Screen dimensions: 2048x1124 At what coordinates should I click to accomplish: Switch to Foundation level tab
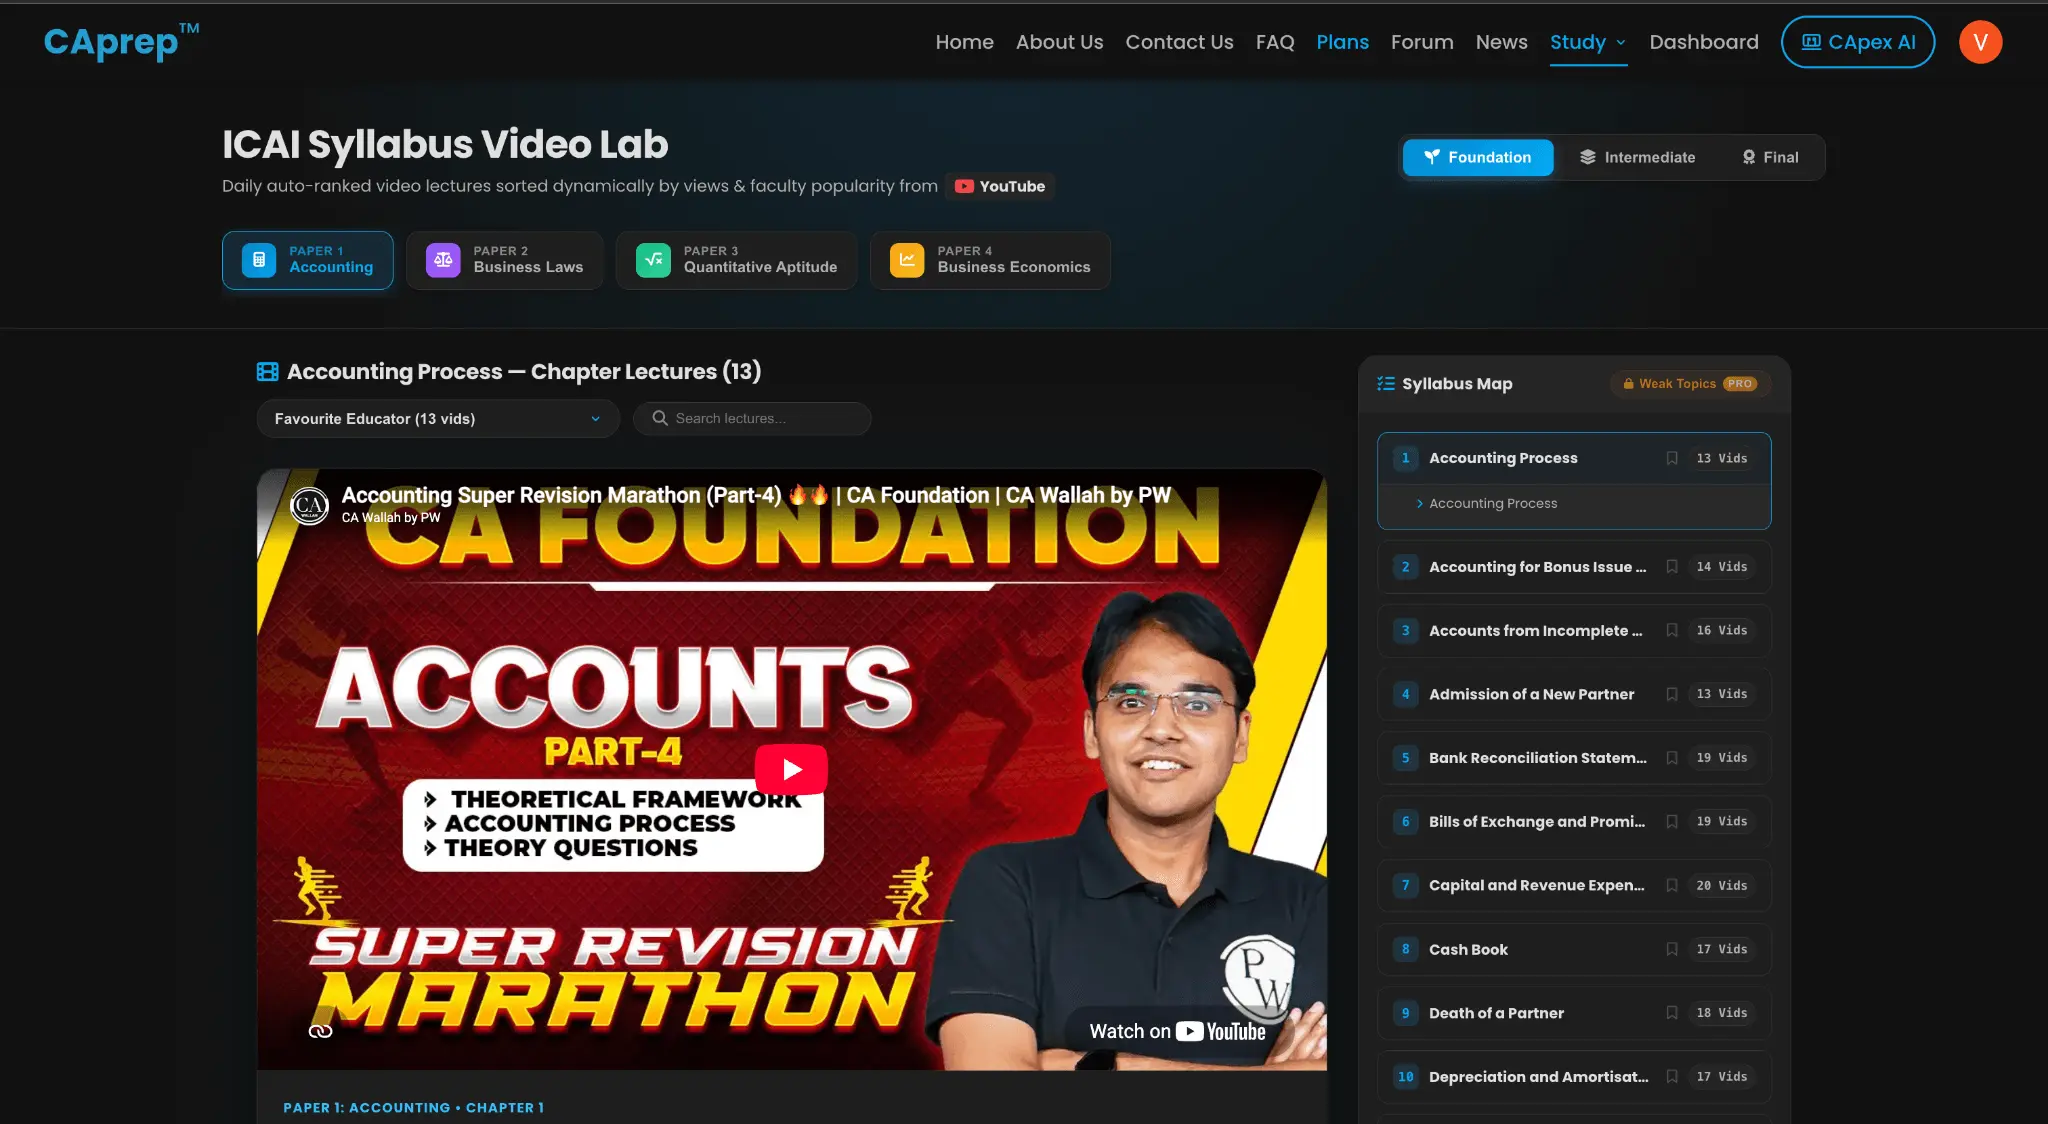pos(1478,158)
